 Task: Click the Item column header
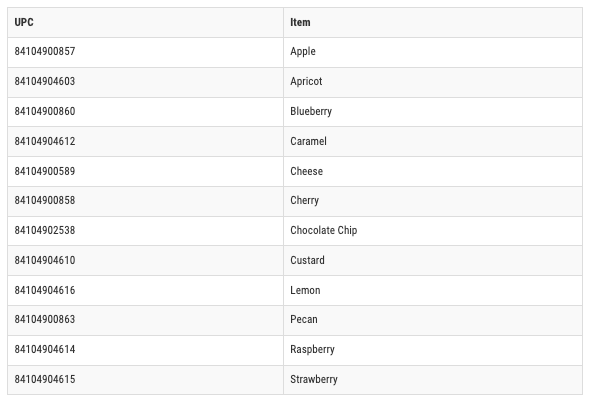tap(433, 22)
